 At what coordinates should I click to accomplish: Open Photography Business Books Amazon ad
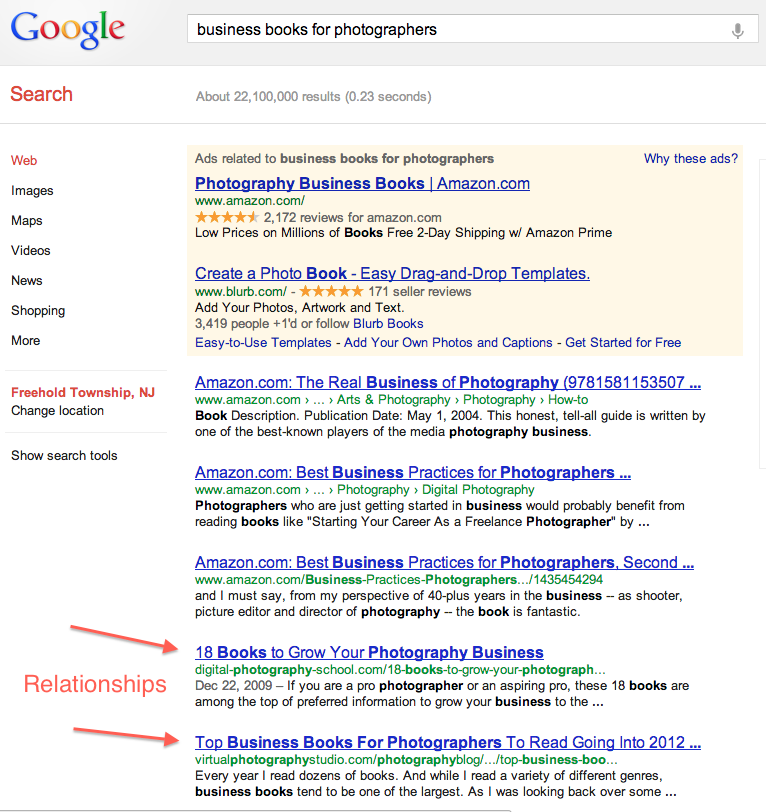click(362, 184)
